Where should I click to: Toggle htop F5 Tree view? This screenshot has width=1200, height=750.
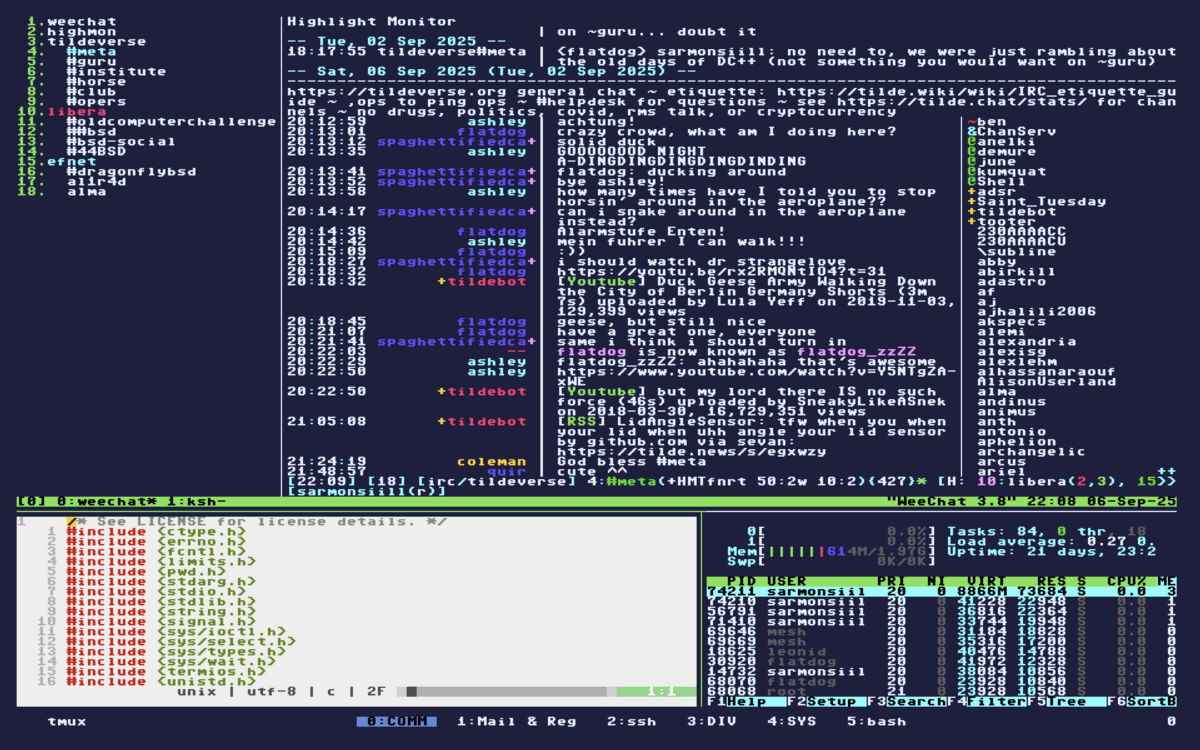(x=1066, y=701)
